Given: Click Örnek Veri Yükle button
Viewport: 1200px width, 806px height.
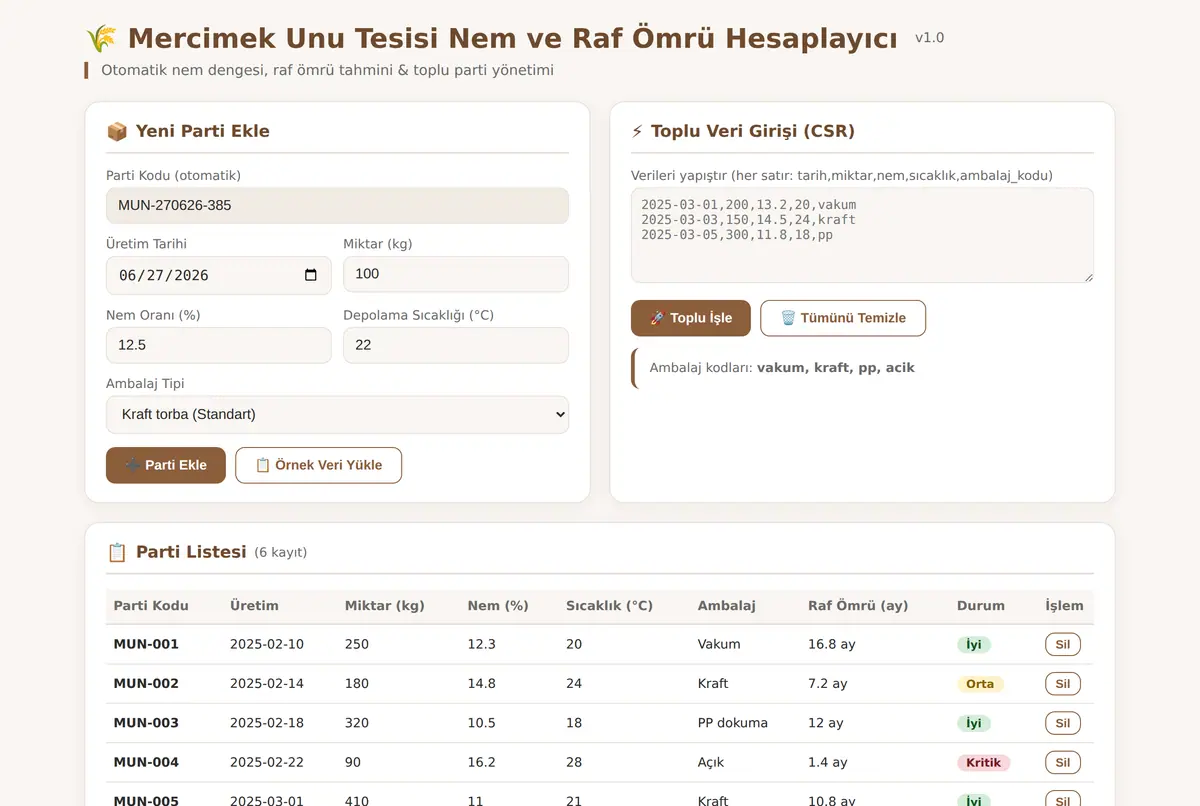Looking at the screenshot, I should 318,465.
